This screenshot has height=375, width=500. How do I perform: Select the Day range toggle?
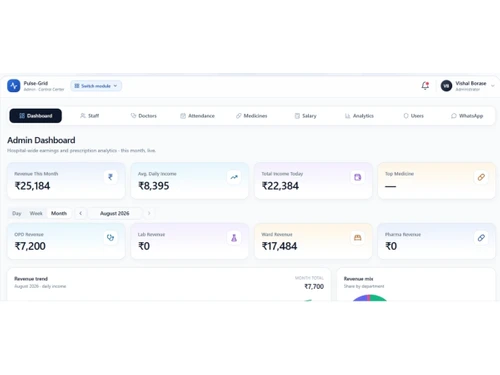tap(17, 213)
